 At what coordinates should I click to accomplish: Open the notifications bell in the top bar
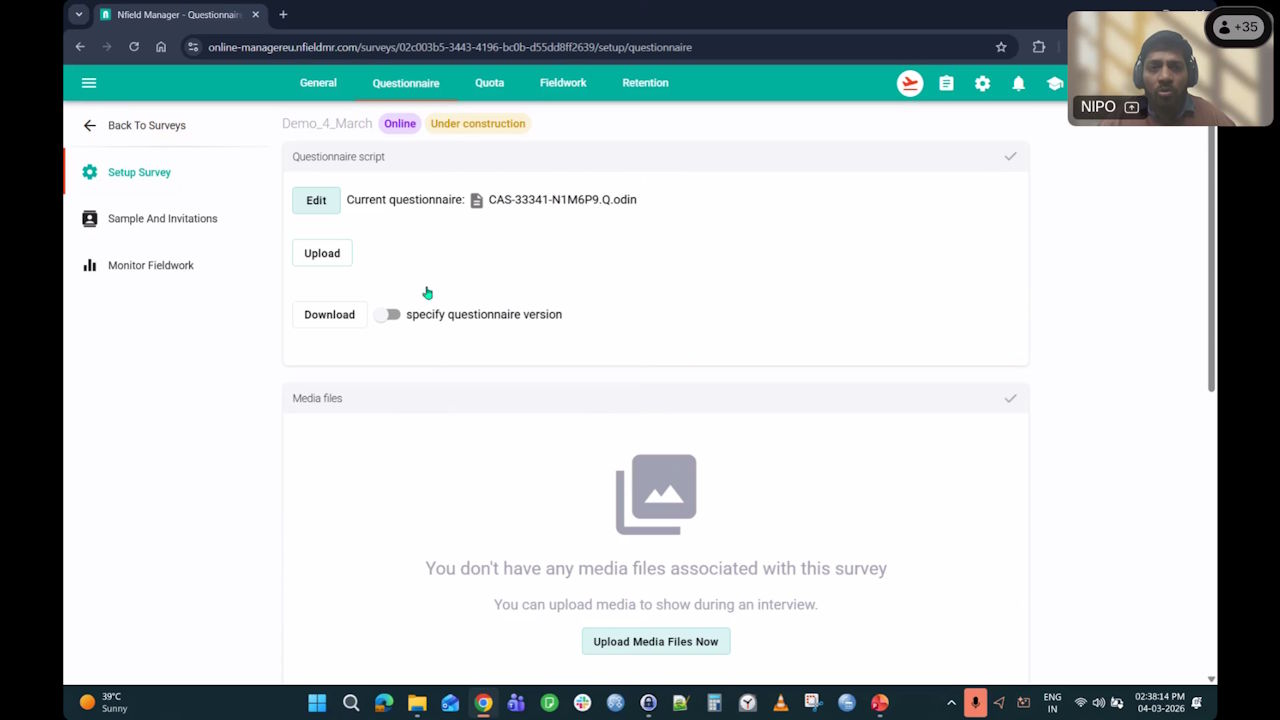point(1018,83)
